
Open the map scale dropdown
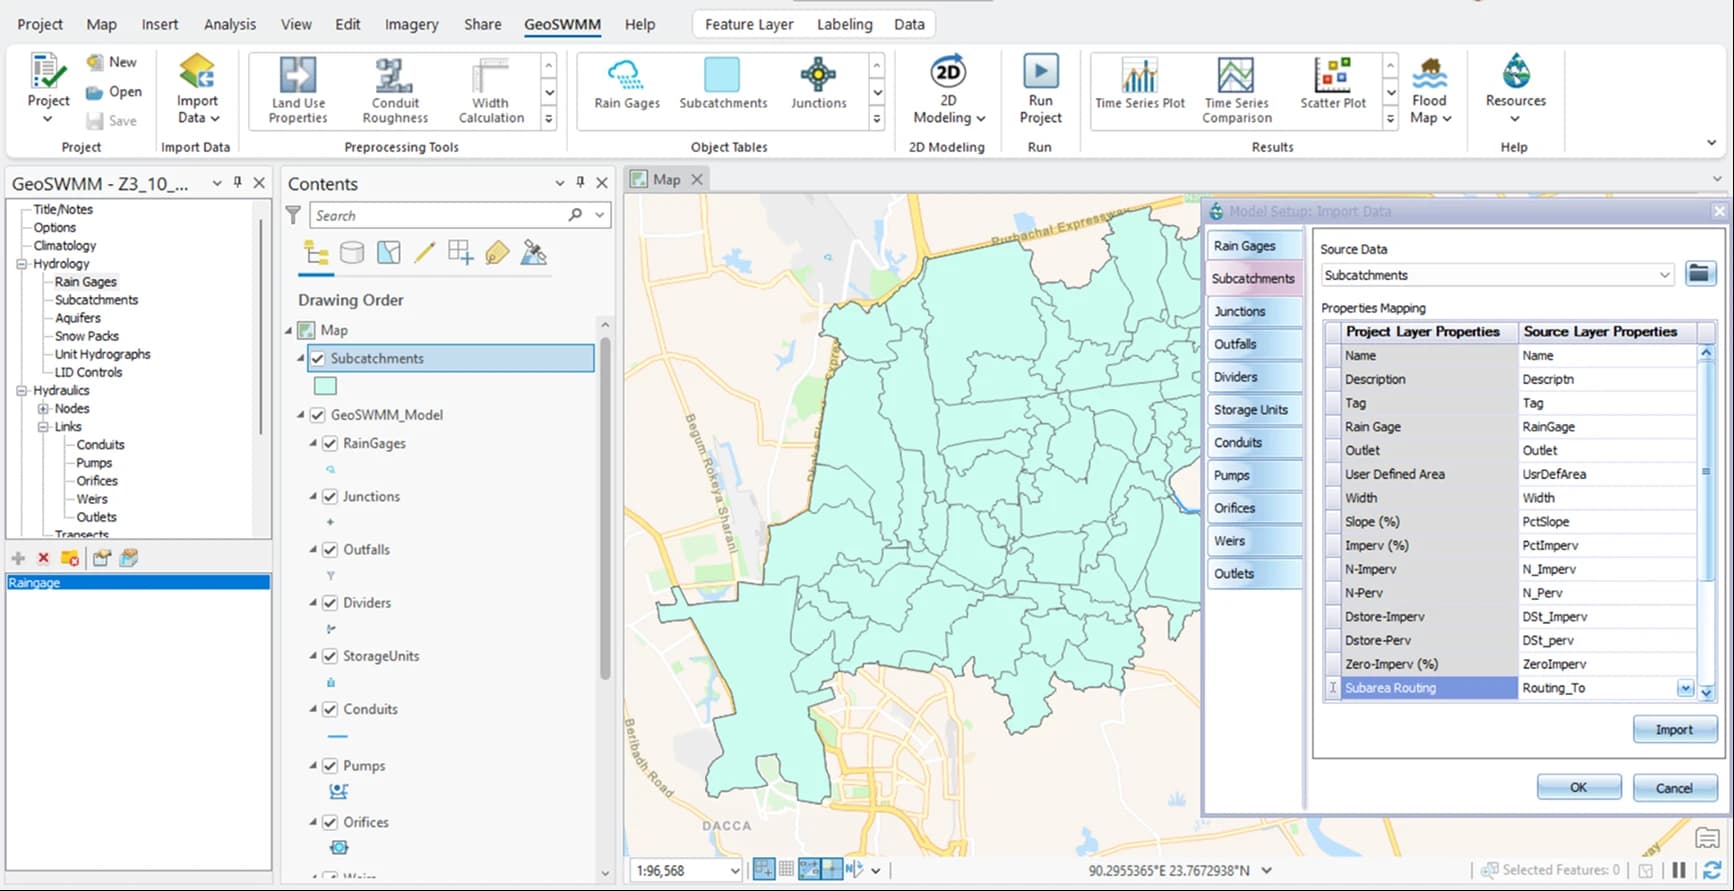coord(735,871)
